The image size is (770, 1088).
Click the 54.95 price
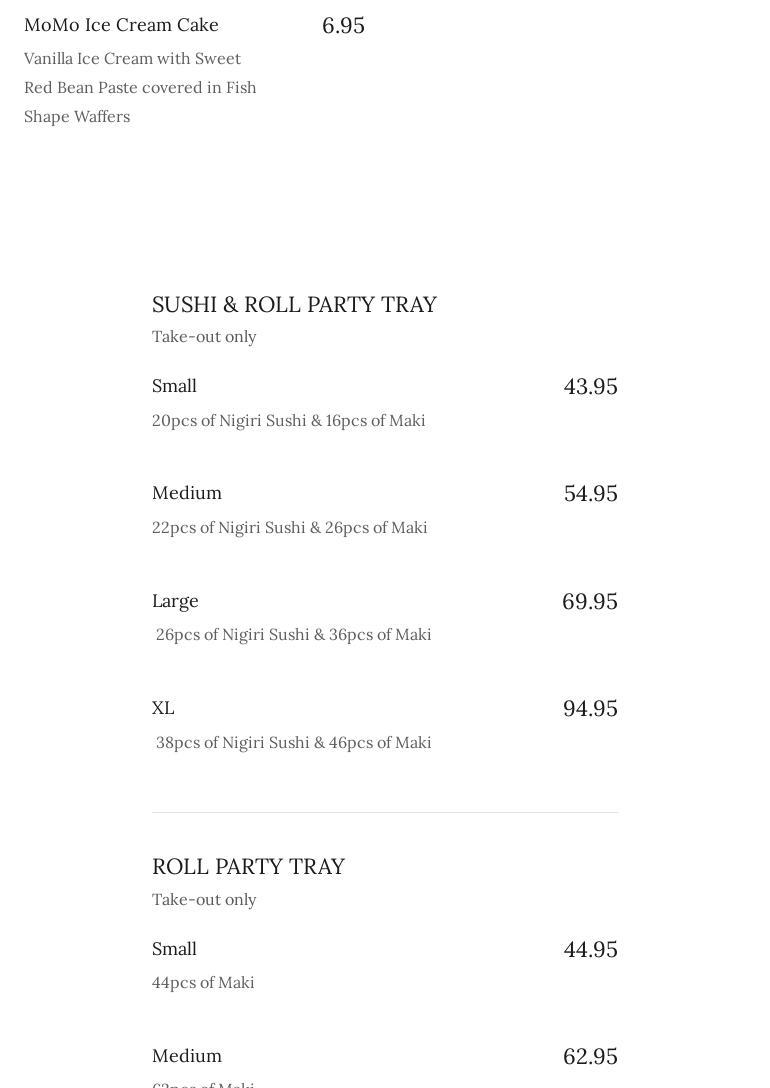[x=590, y=494]
